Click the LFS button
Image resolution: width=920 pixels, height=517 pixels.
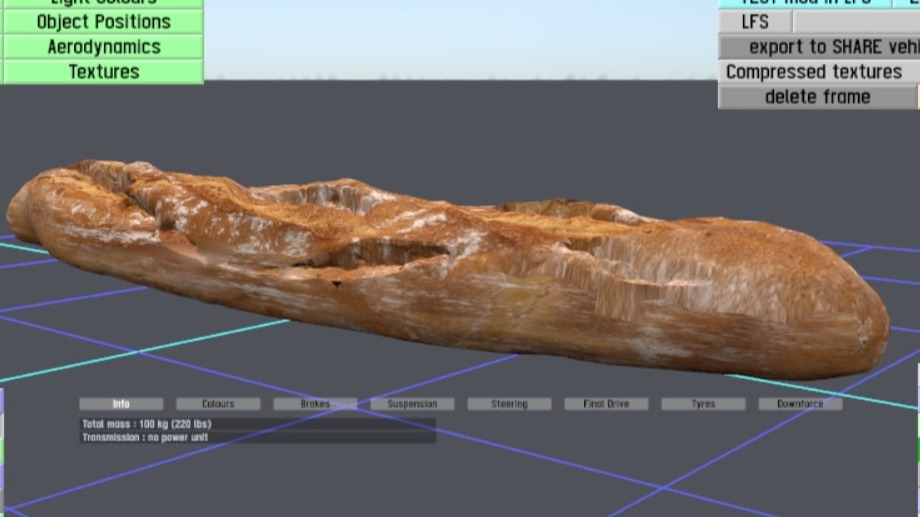(755, 22)
